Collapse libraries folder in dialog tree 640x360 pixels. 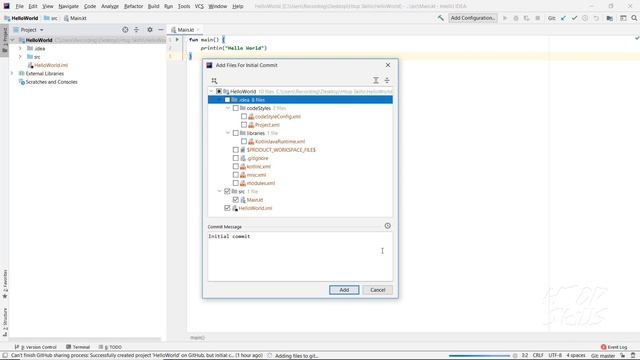click(x=228, y=133)
